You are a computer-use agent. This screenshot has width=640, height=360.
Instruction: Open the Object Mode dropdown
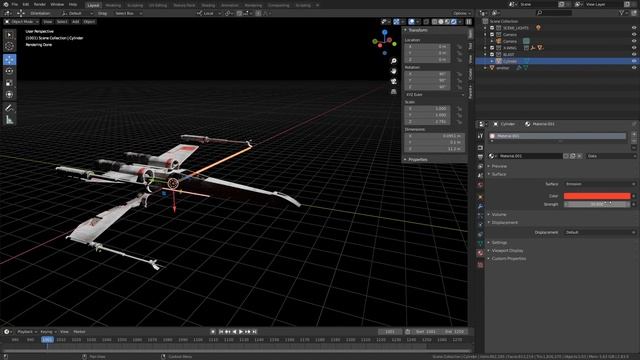coord(22,22)
